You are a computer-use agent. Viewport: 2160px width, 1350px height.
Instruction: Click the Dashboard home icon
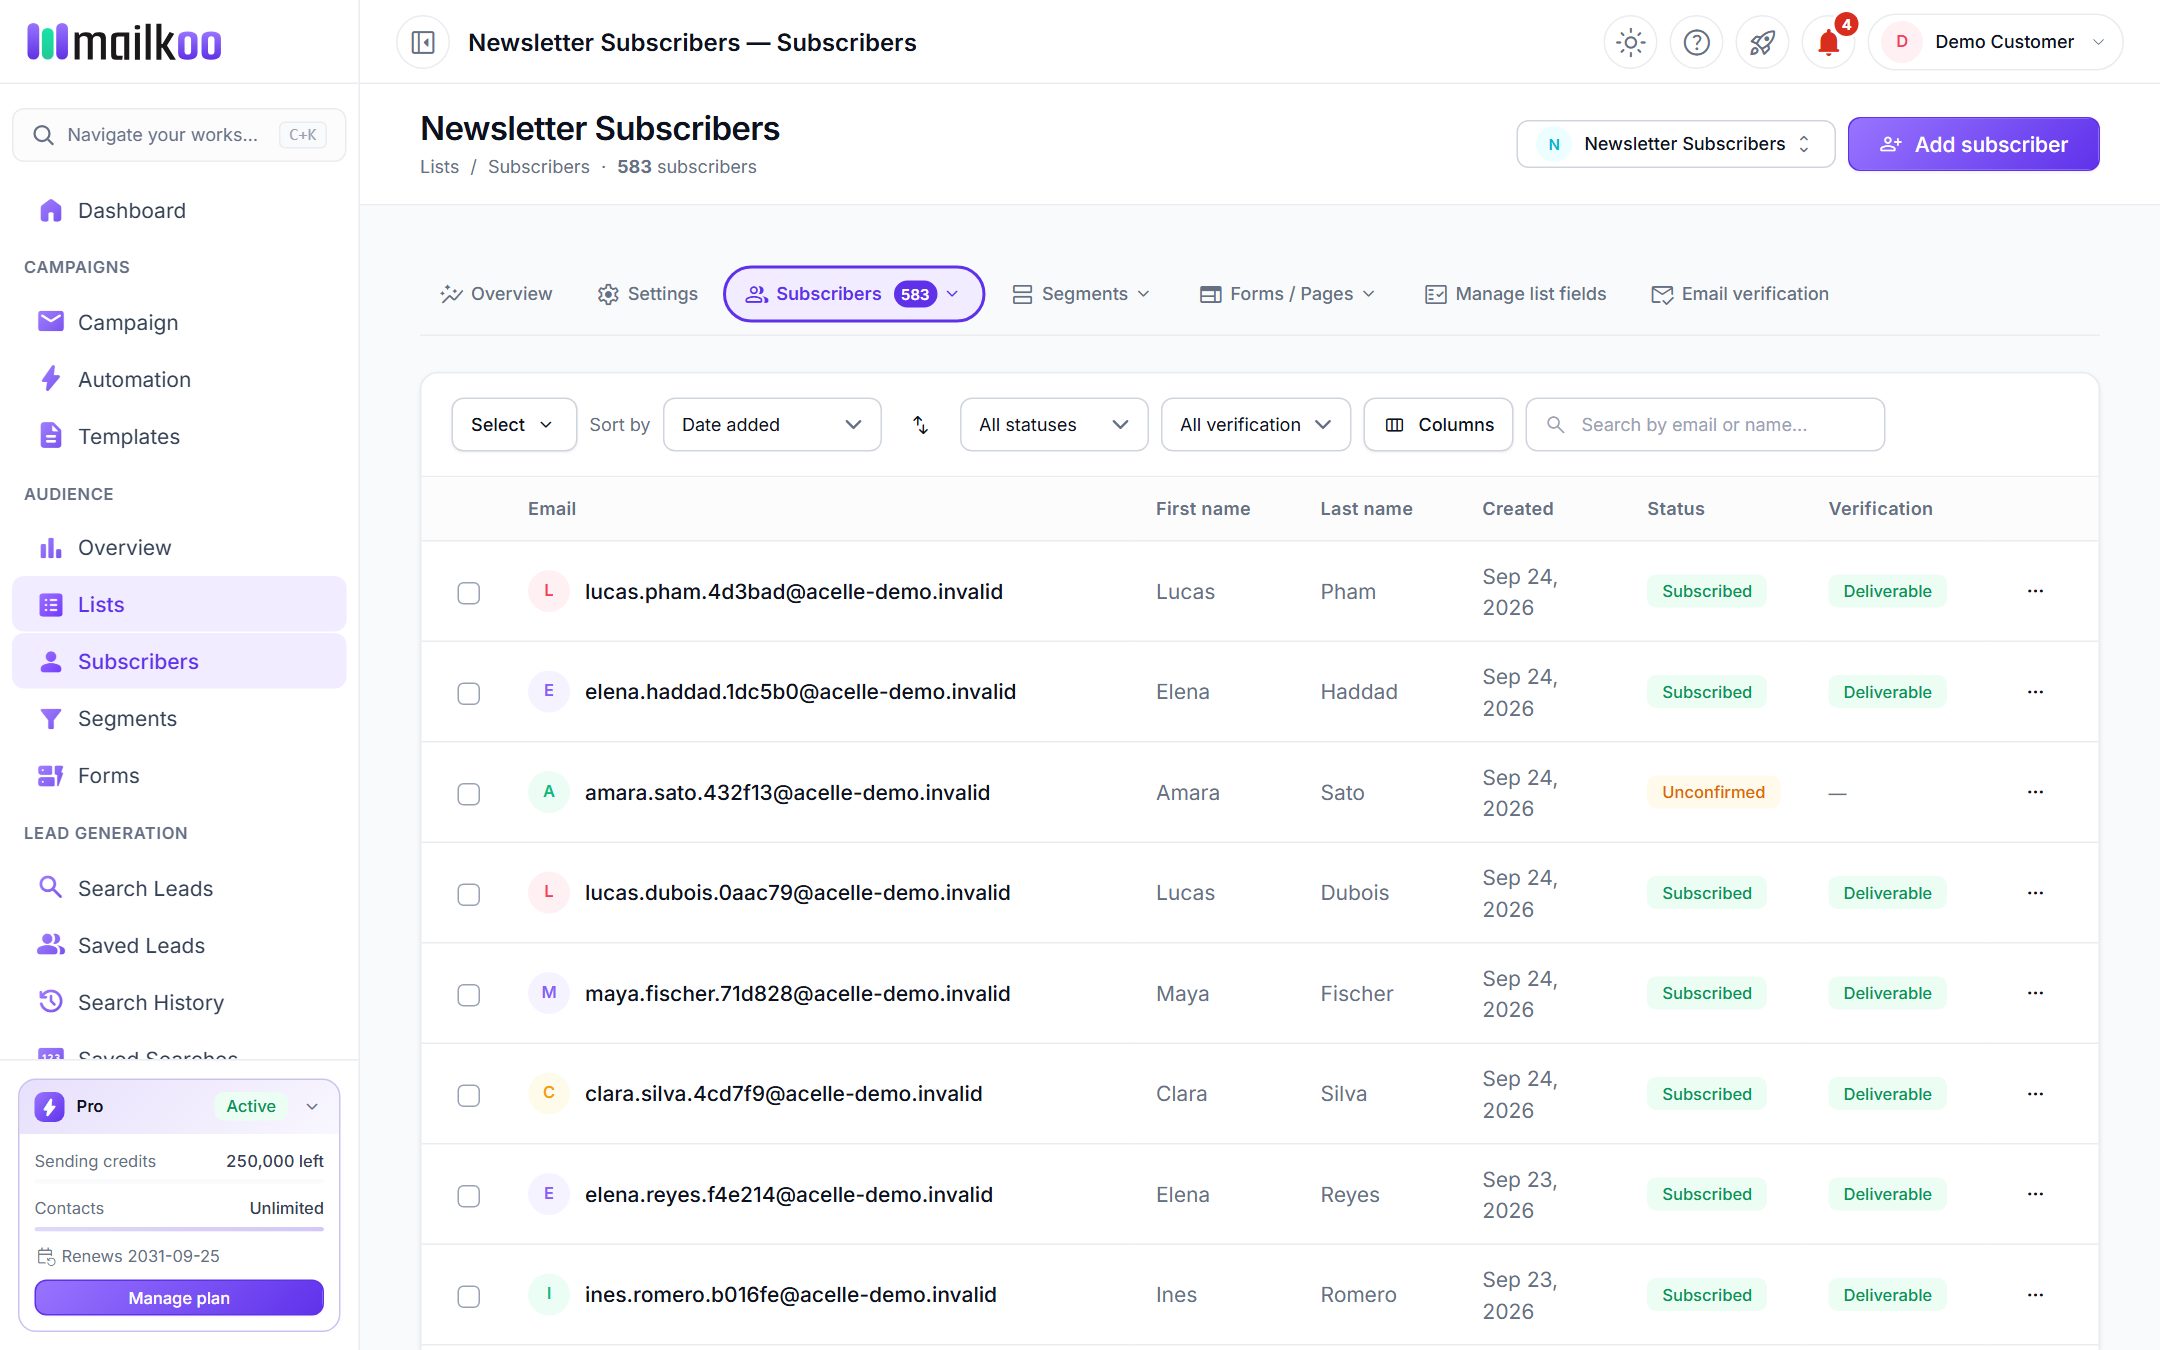coord(50,211)
